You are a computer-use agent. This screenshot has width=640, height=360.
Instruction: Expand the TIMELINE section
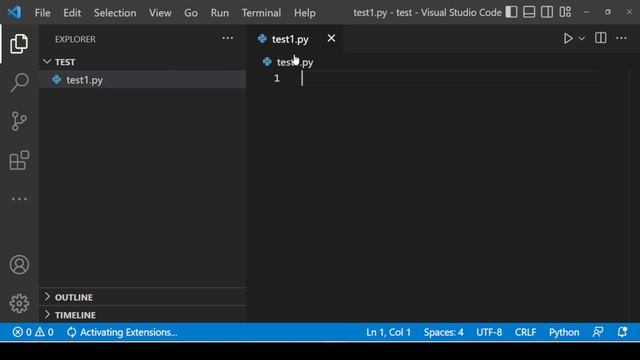142,315
